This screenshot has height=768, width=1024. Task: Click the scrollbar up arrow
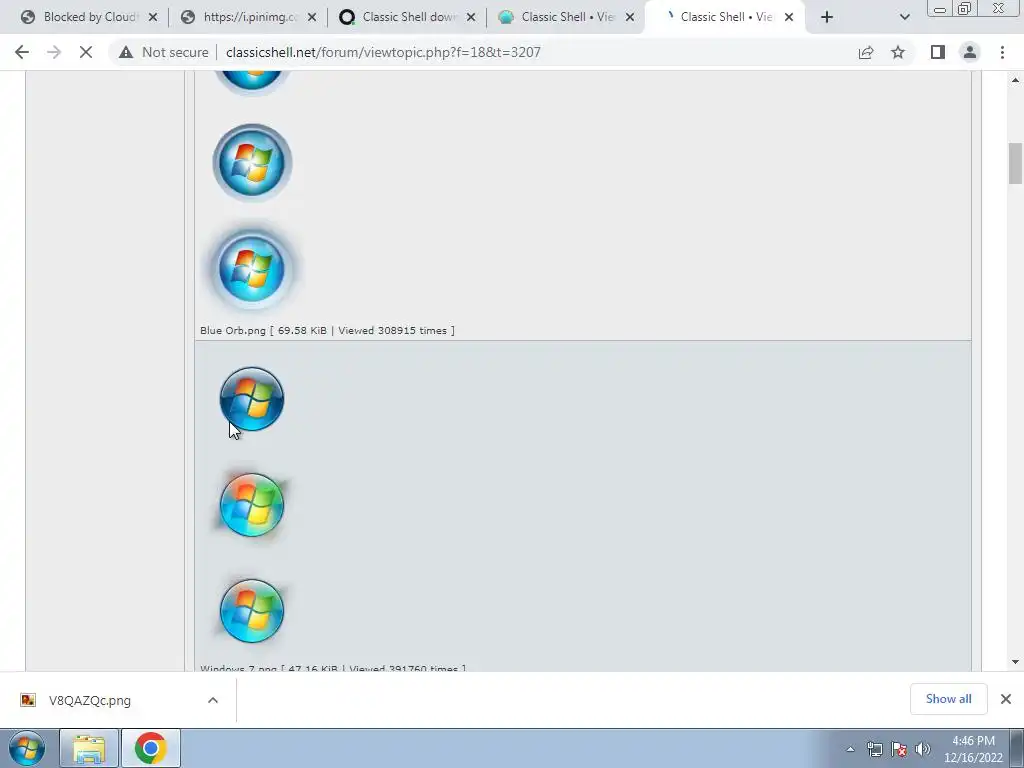point(1015,80)
